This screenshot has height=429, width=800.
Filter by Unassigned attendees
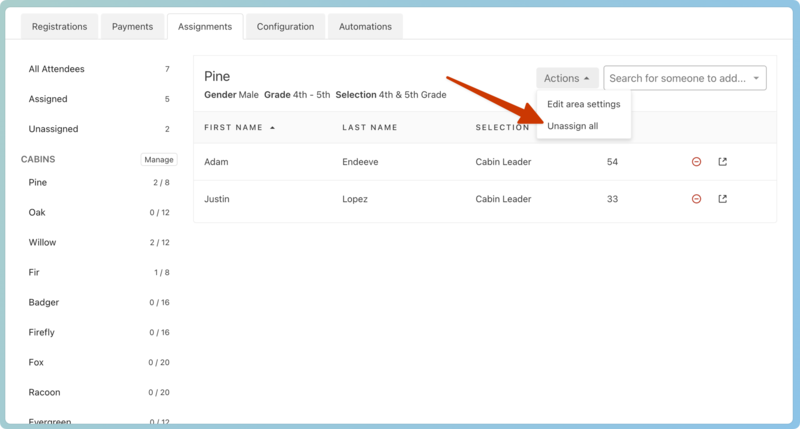click(53, 129)
